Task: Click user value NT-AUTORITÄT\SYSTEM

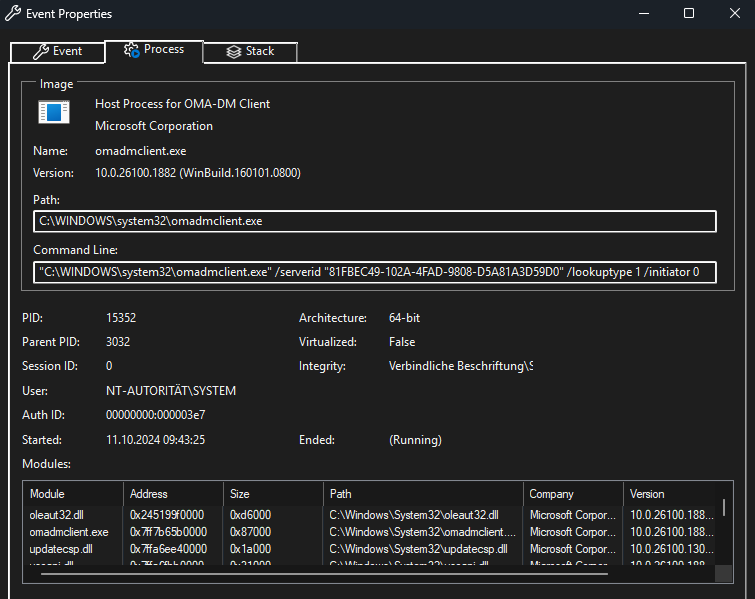Action: pyautogui.click(x=171, y=391)
